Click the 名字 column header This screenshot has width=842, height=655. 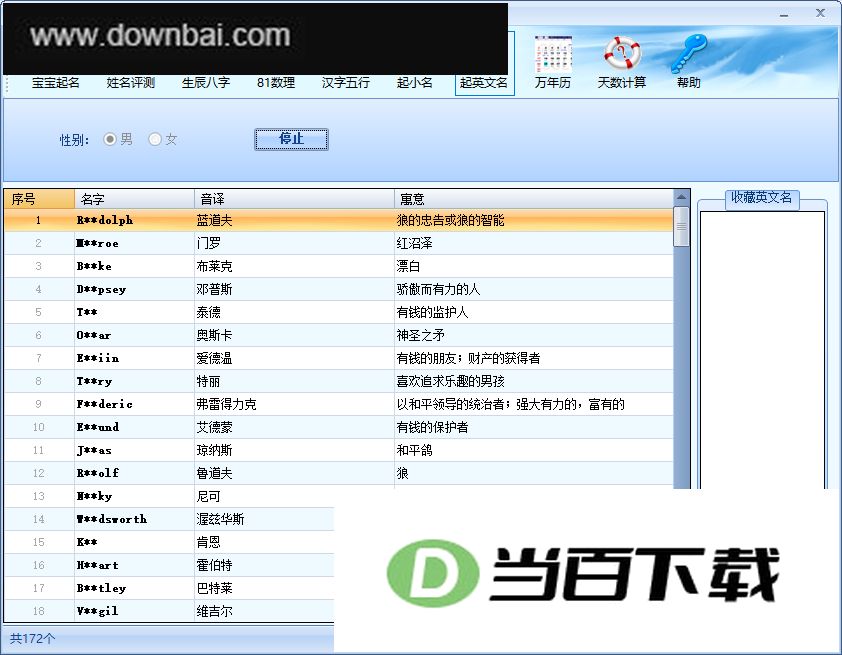click(x=134, y=199)
